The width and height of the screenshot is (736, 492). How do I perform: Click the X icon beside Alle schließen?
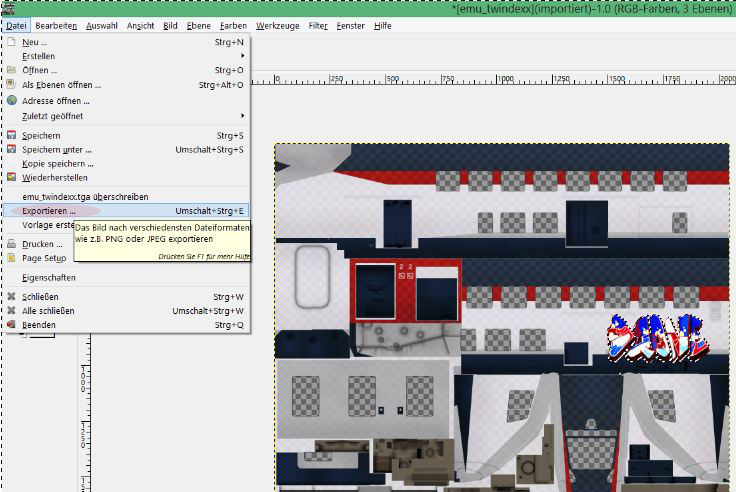pyautogui.click(x=12, y=310)
